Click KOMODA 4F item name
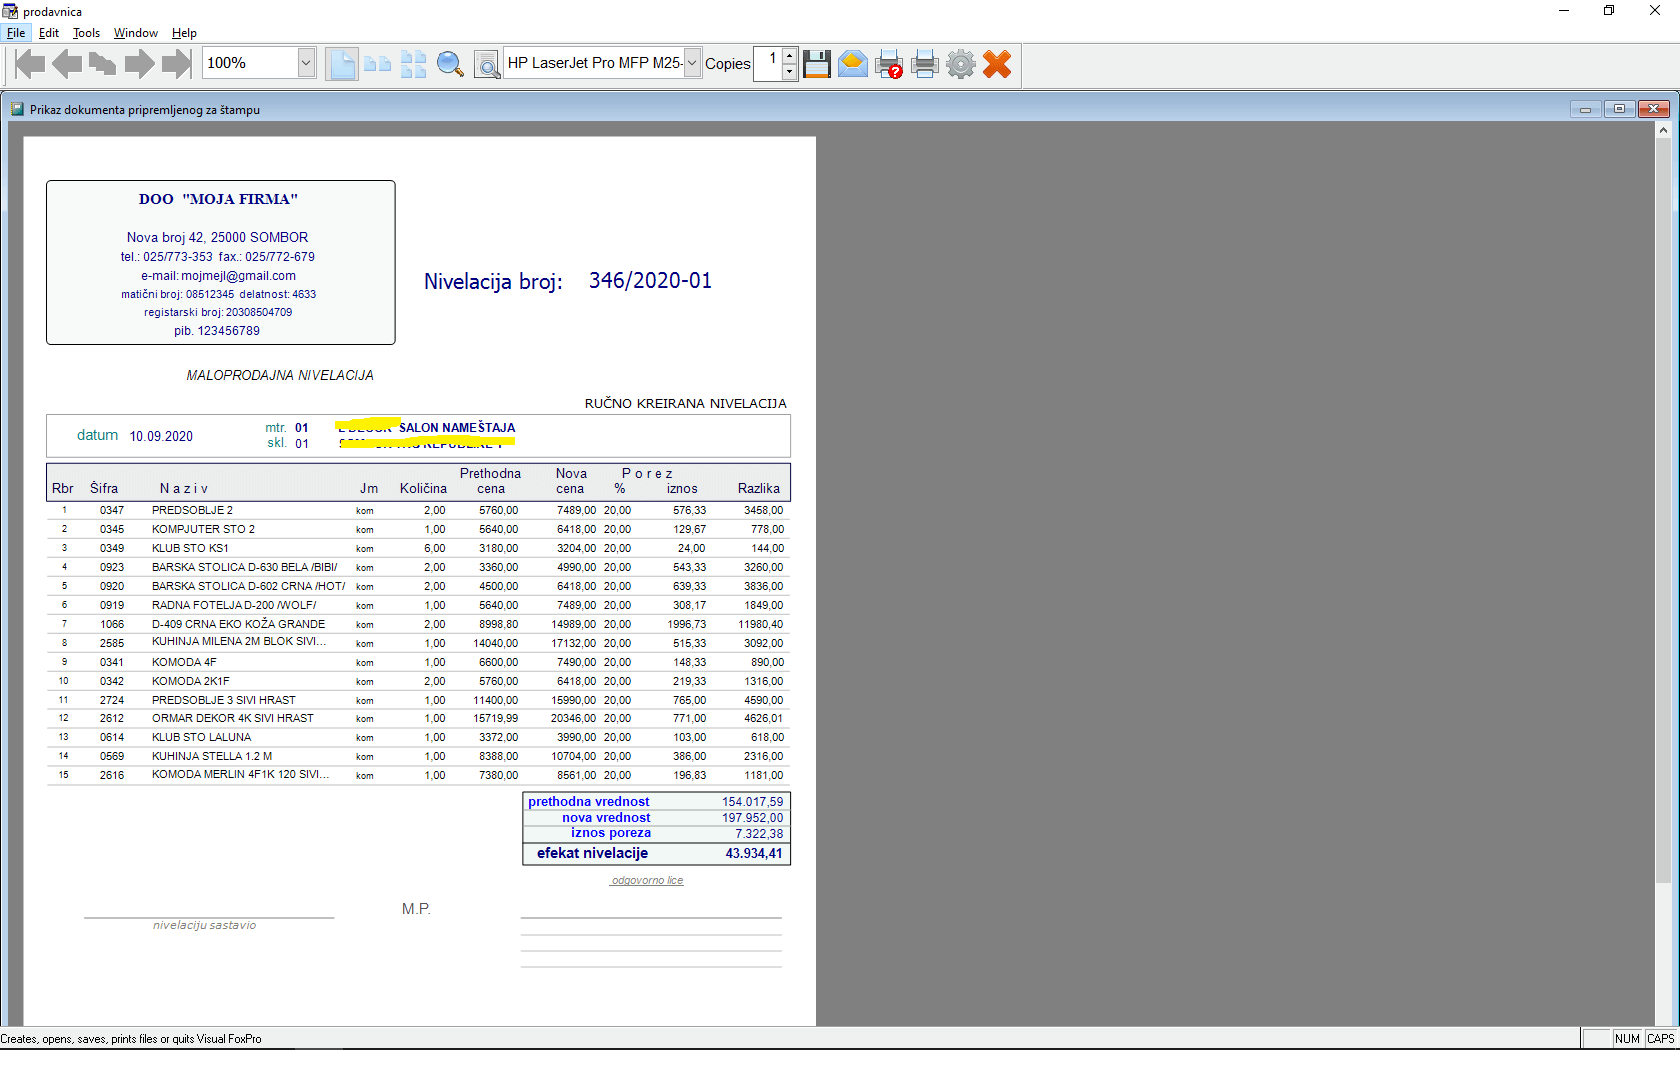 tap(184, 662)
